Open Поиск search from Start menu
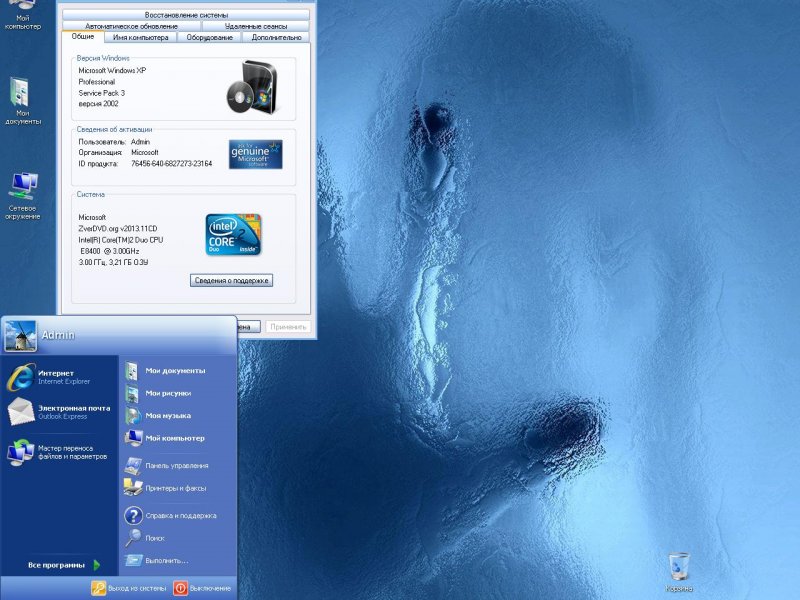This screenshot has height=600, width=800. click(145, 538)
